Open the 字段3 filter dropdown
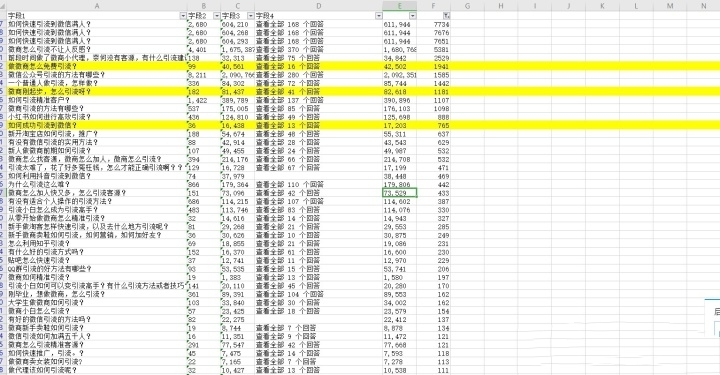Viewport: 720px width, 375px height. 250,16
